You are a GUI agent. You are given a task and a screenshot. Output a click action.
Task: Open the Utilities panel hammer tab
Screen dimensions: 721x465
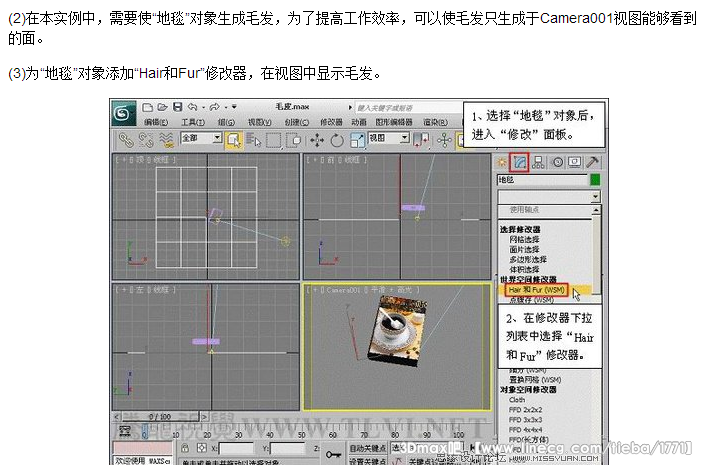point(592,162)
